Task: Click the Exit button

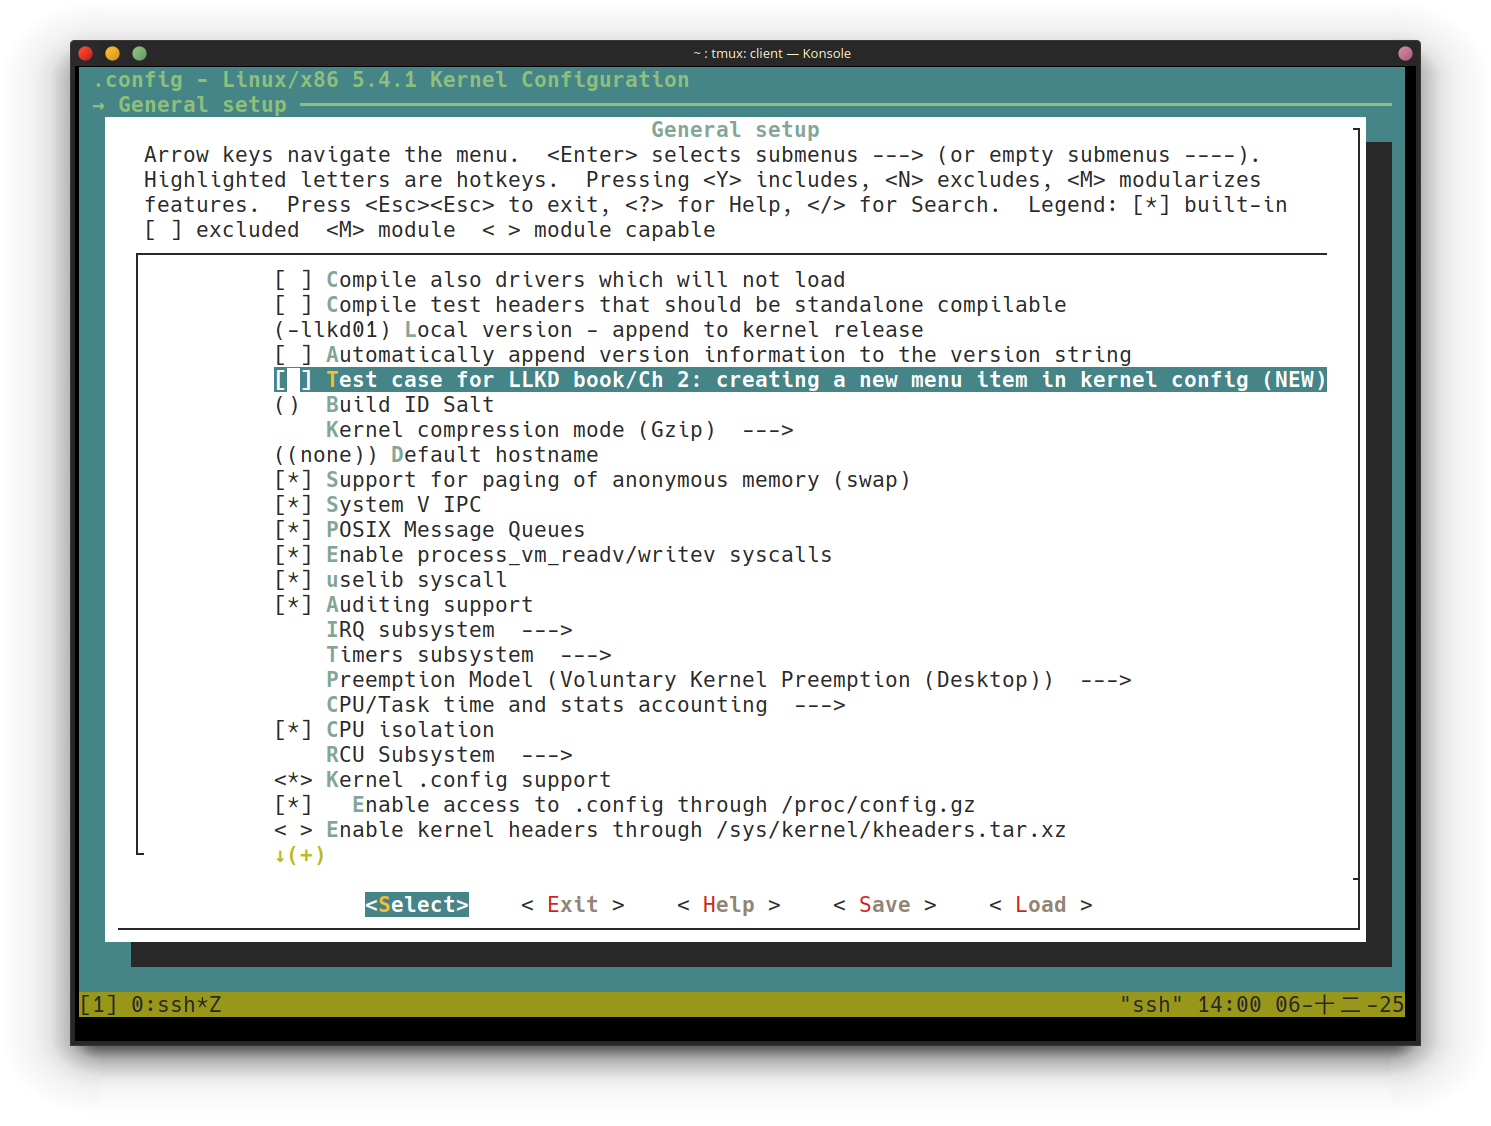Action: pos(572,905)
